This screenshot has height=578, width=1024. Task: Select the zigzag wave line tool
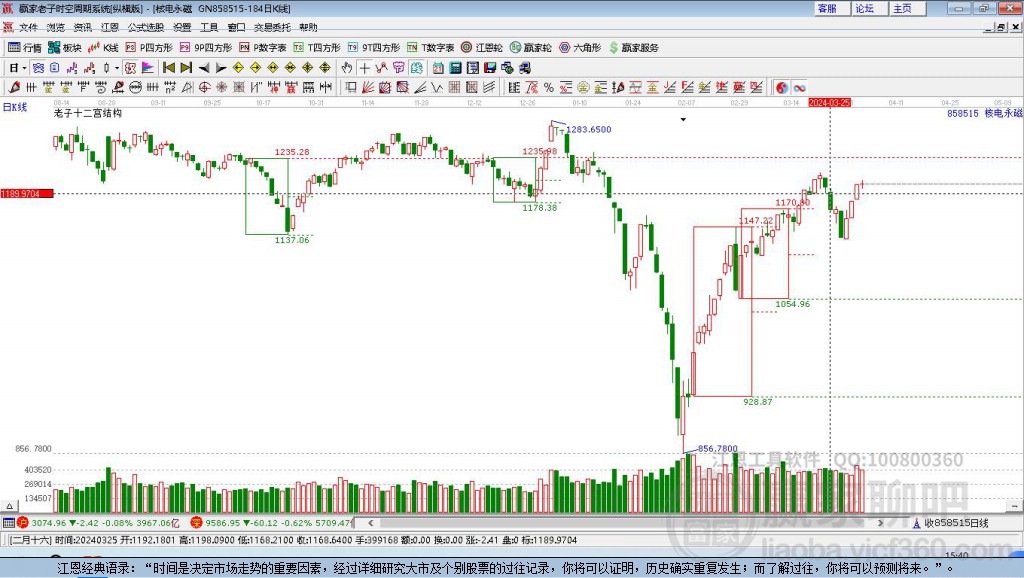436,88
